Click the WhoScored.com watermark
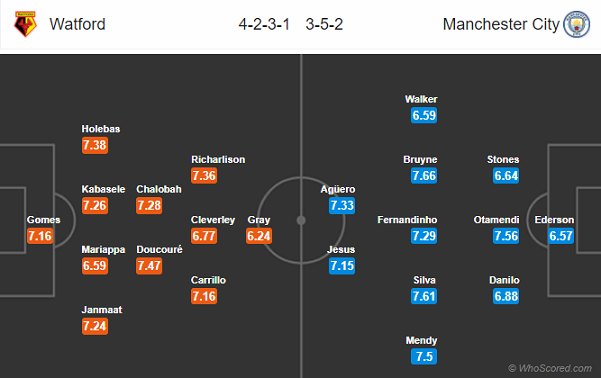The width and height of the screenshot is (601, 378). 550,368
